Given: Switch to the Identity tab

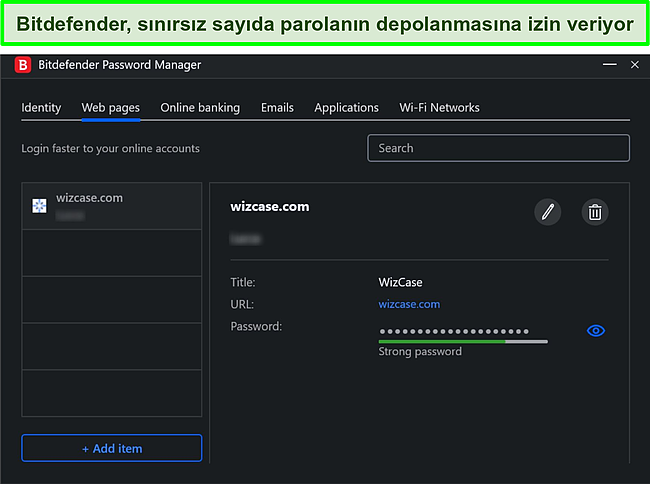Looking at the screenshot, I should pos(41,108).
